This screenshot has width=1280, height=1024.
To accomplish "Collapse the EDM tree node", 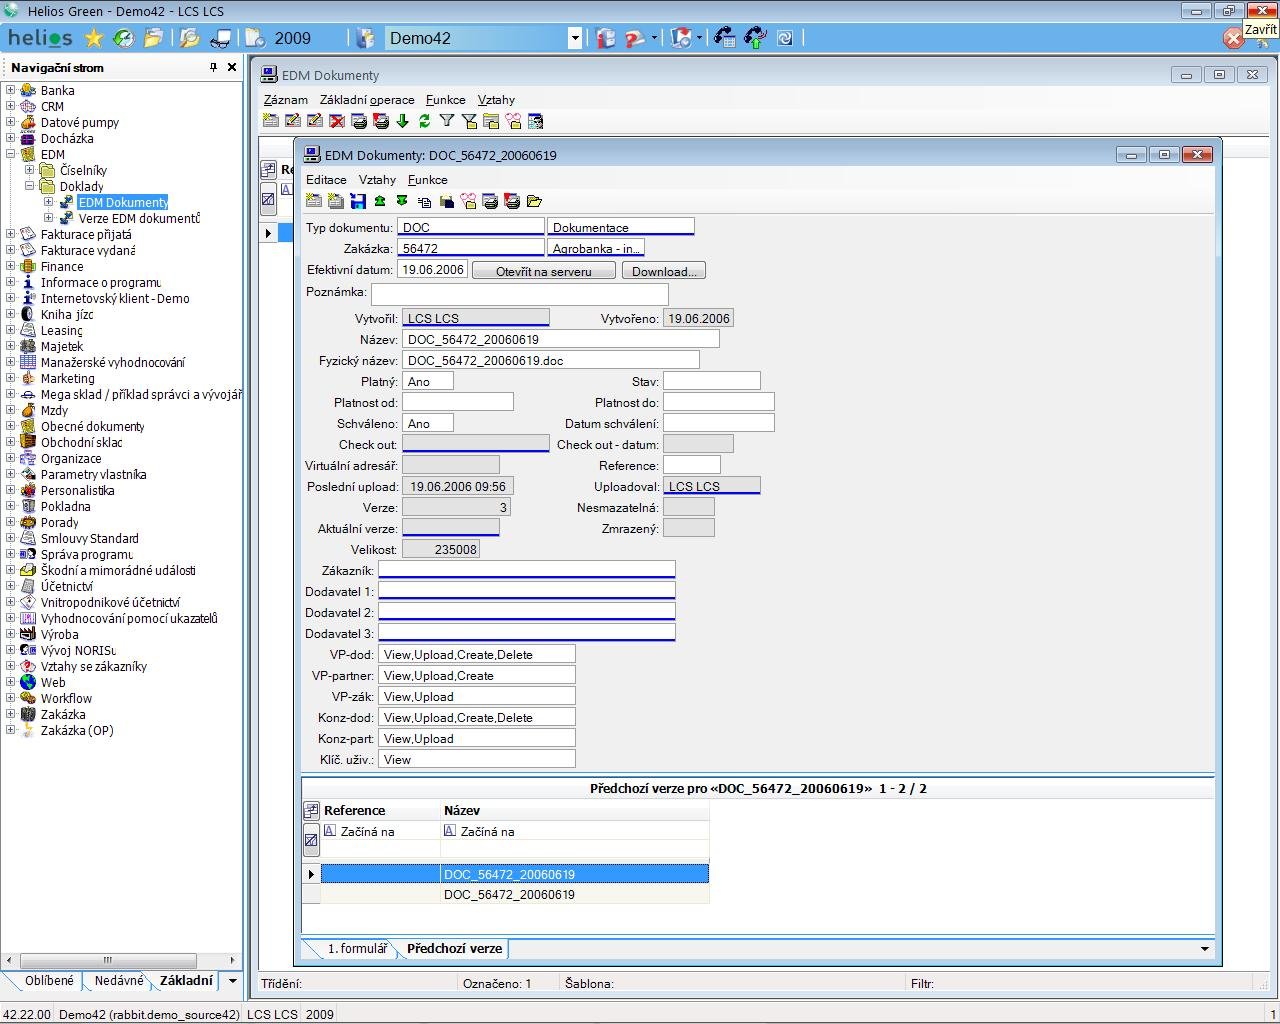I will click(10, 154).
